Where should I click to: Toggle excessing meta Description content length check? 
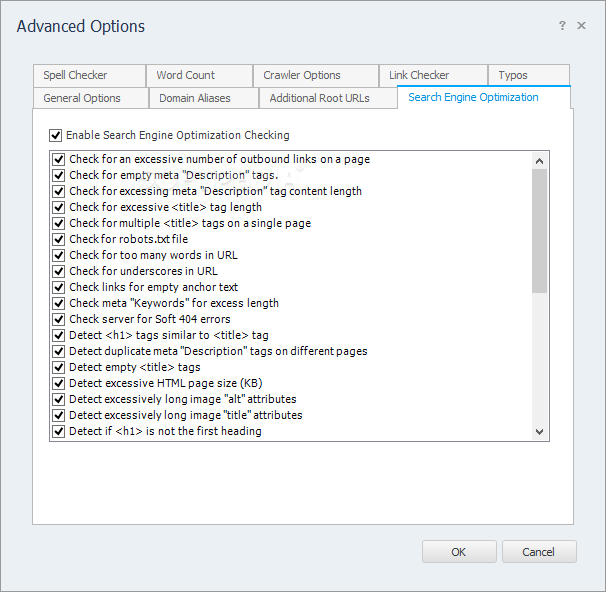point(58,191)
